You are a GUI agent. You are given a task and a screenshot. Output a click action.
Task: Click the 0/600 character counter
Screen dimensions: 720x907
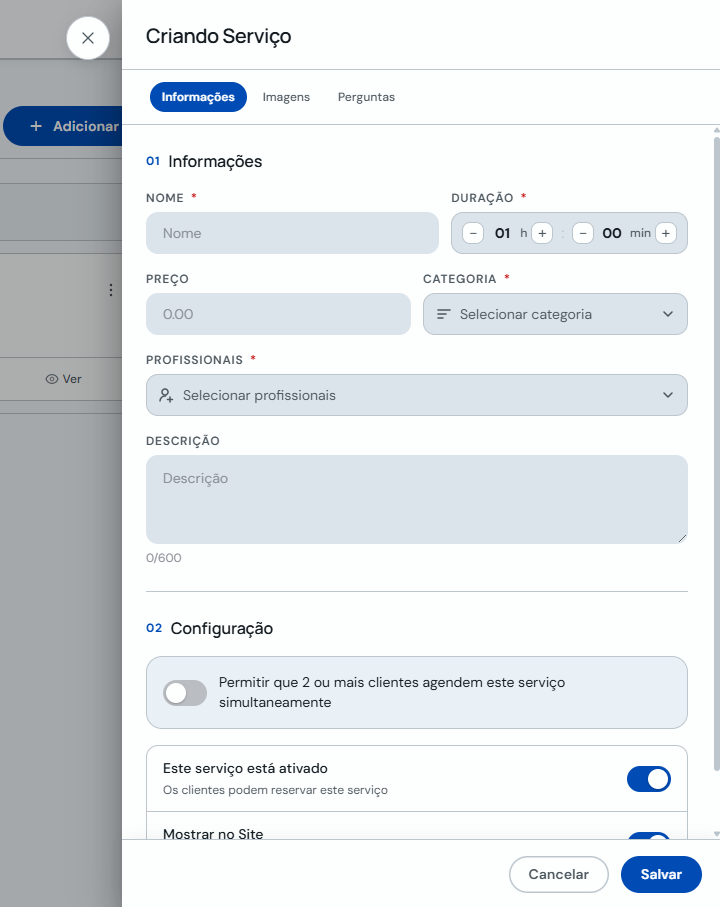tap(164, 558)
